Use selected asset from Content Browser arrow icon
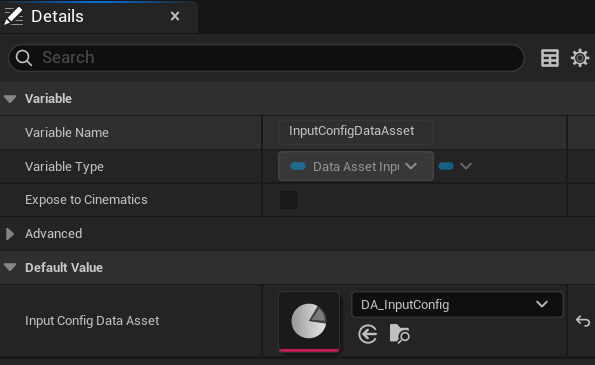The width and height of the screenshot is (595, 365). click(x=367, y=334)
